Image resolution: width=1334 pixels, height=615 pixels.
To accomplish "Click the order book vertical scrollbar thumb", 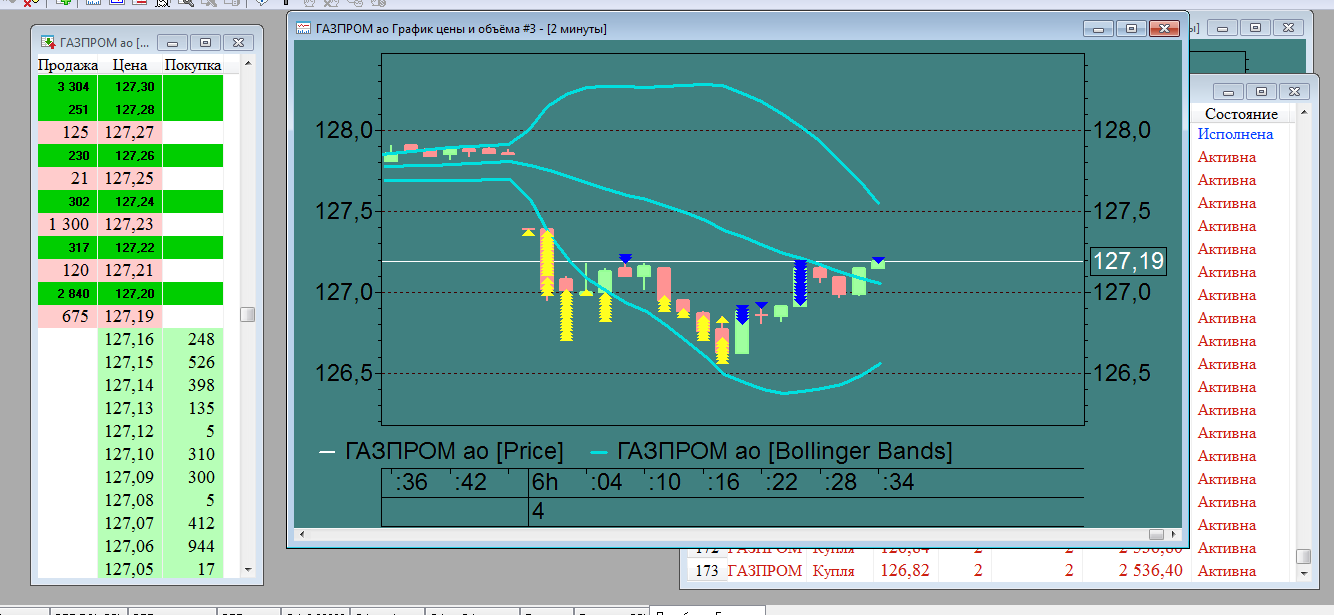I will (247, 314).
